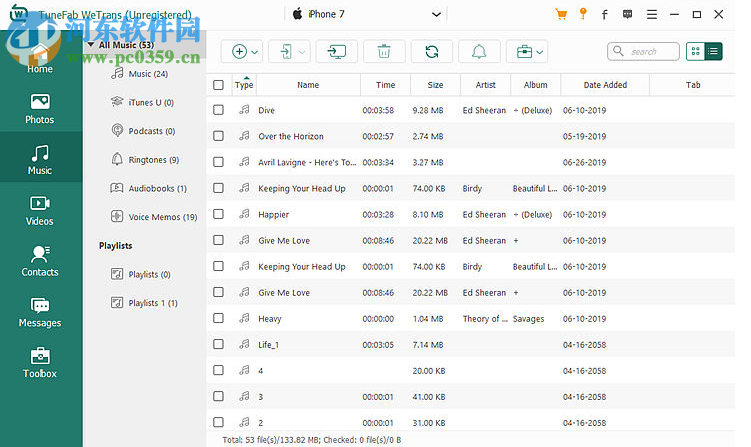Check the checkbox for song 3
751x447 pixels.
[218, 396]
